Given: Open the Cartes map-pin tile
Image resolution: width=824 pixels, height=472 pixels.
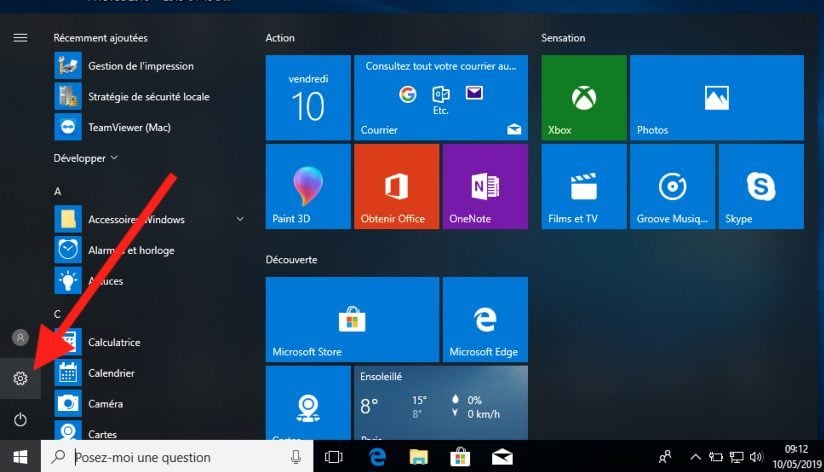Looking at the screenshot, I should point(308,403).
